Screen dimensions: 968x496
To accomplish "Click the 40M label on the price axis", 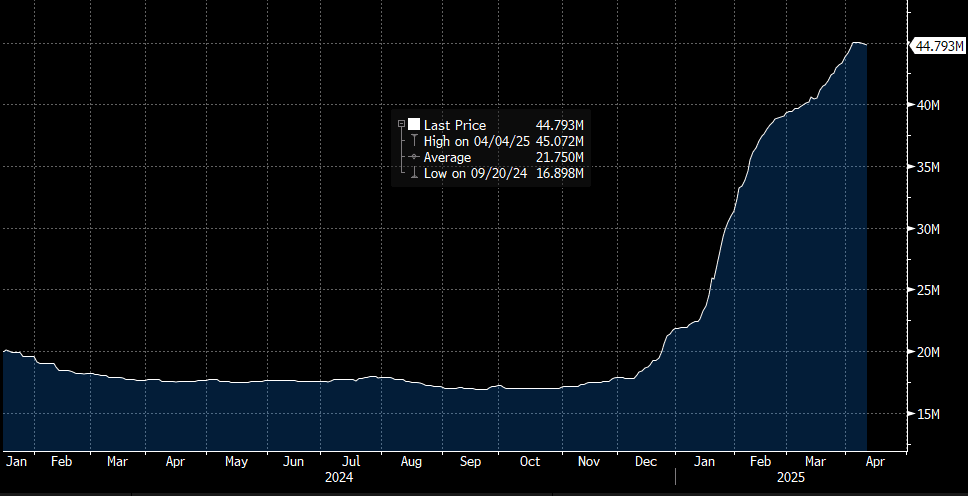I will (930, 106).
